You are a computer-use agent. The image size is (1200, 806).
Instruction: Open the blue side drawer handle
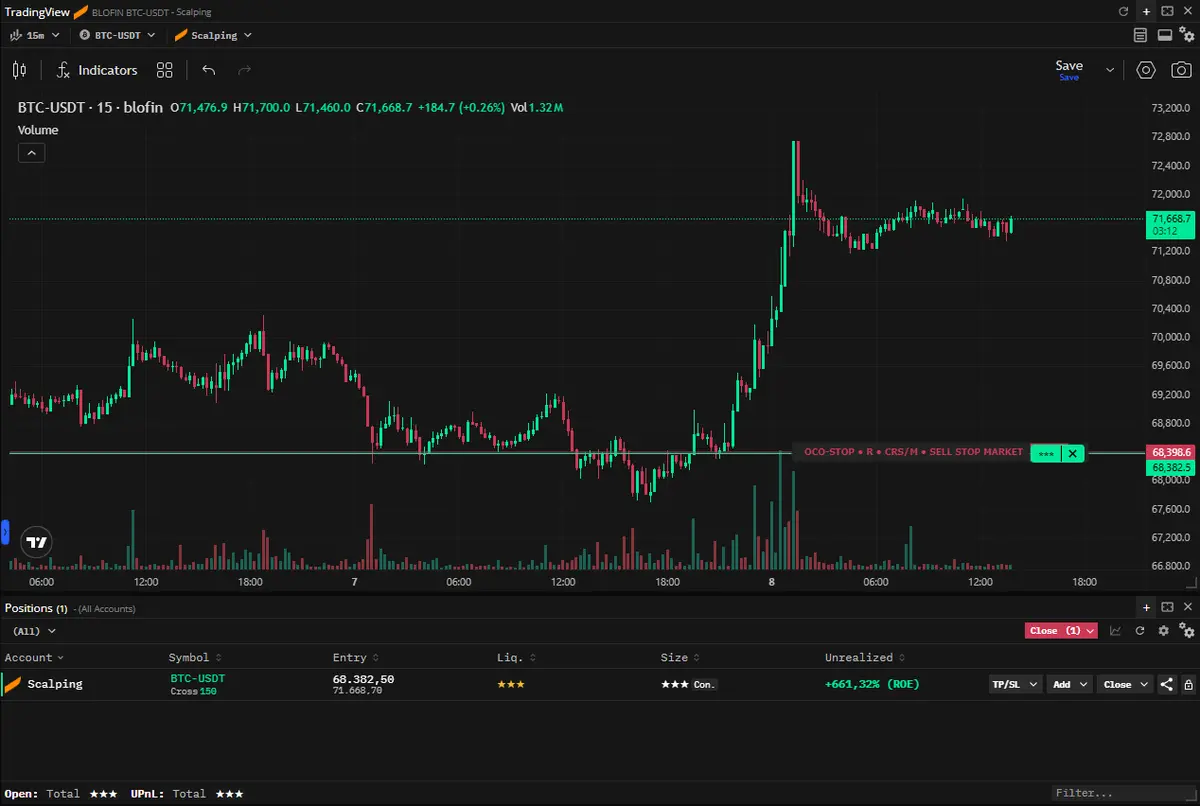click(4, 531)
